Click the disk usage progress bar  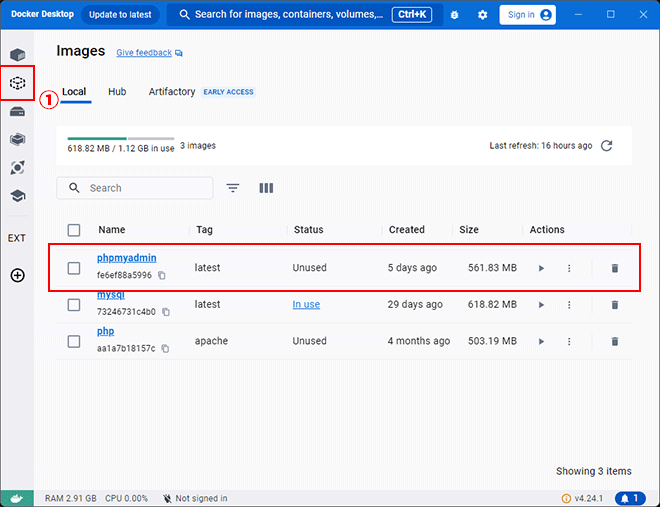pos(121,138)
